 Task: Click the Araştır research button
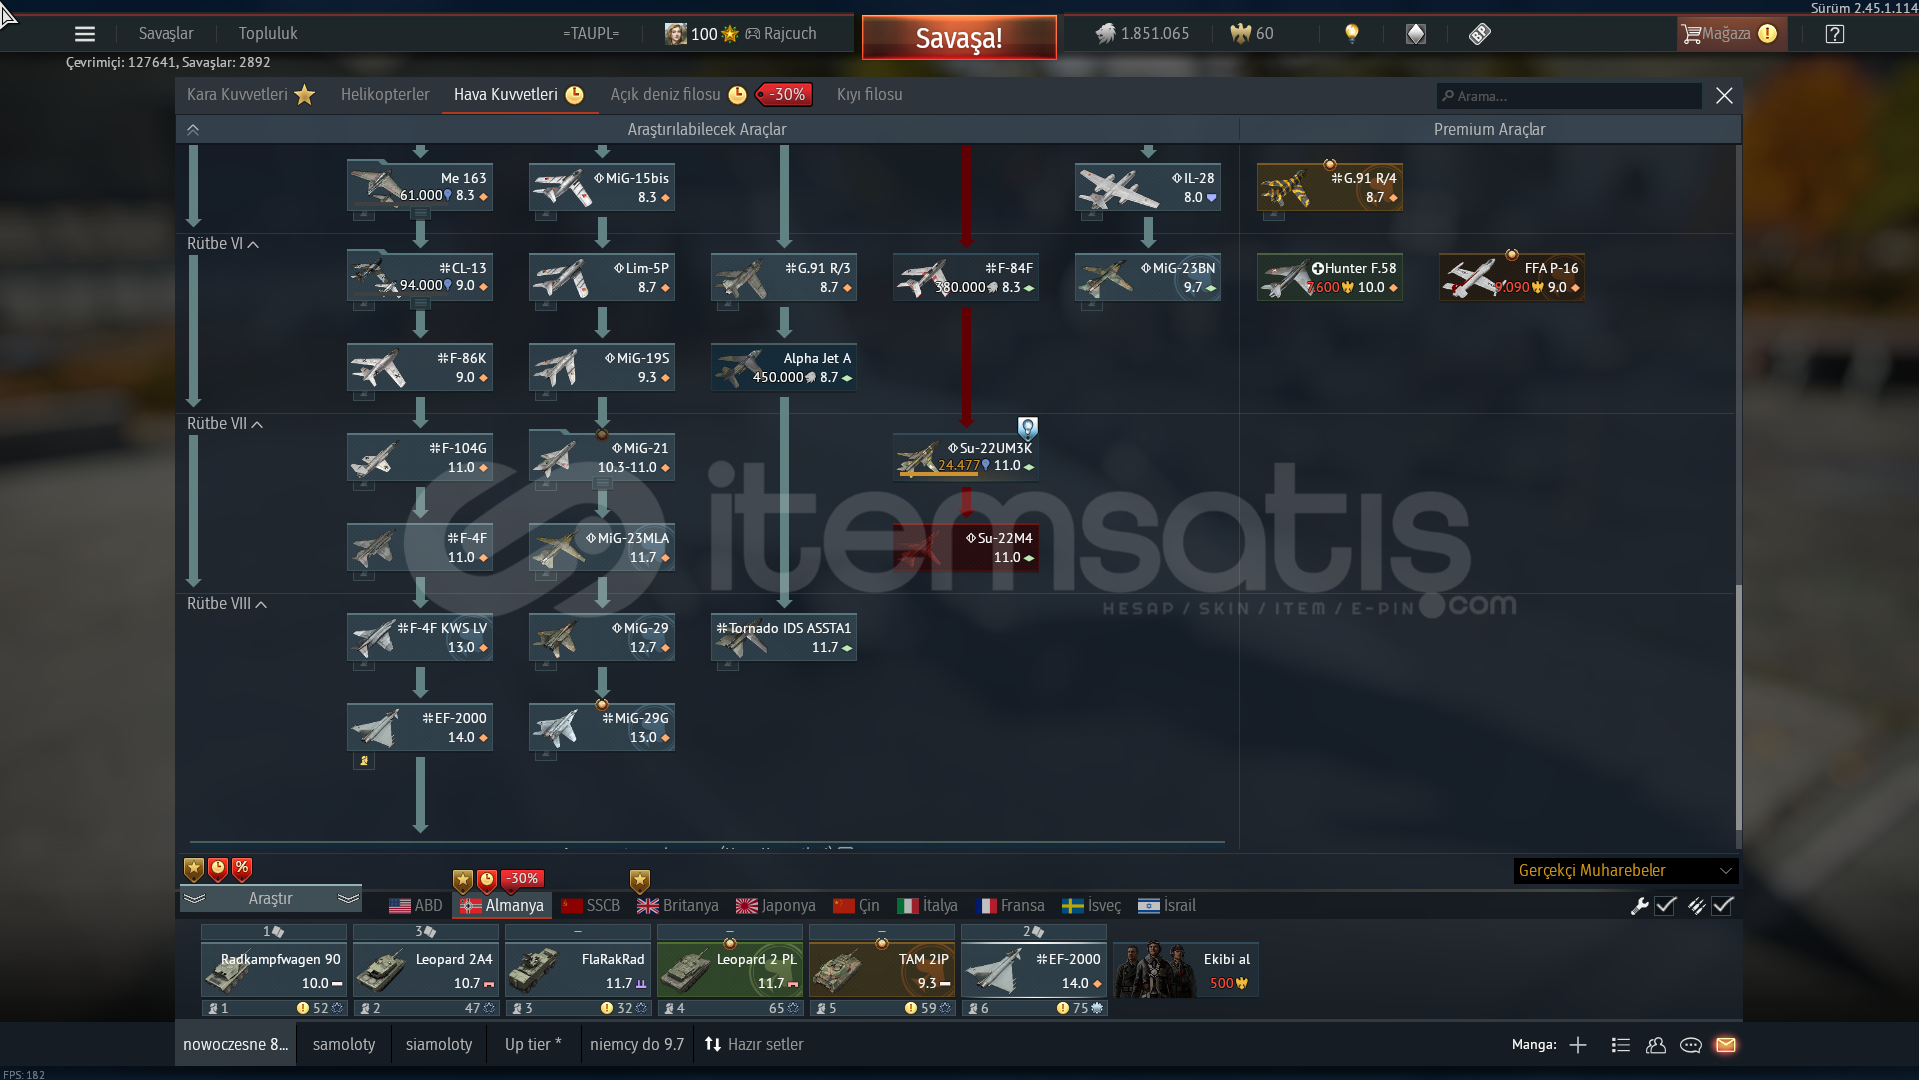[271, 899]
